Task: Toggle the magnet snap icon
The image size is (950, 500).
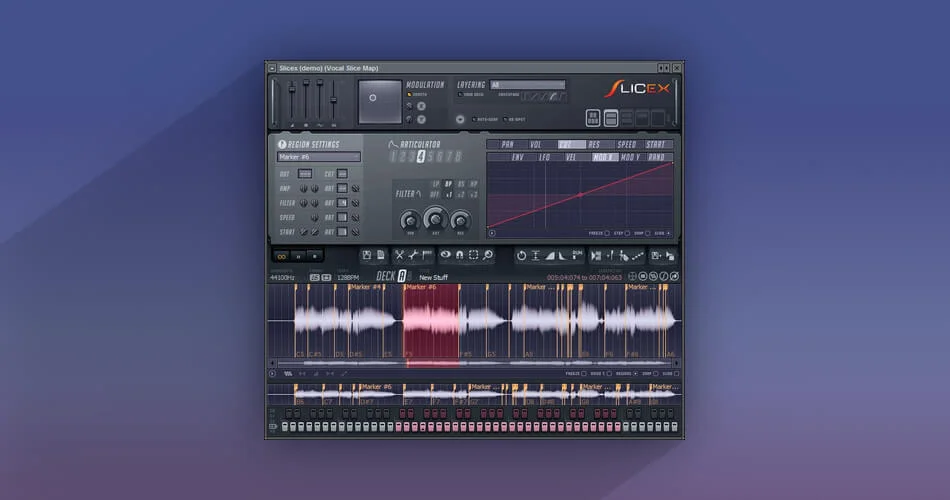Action: point(459,255)
